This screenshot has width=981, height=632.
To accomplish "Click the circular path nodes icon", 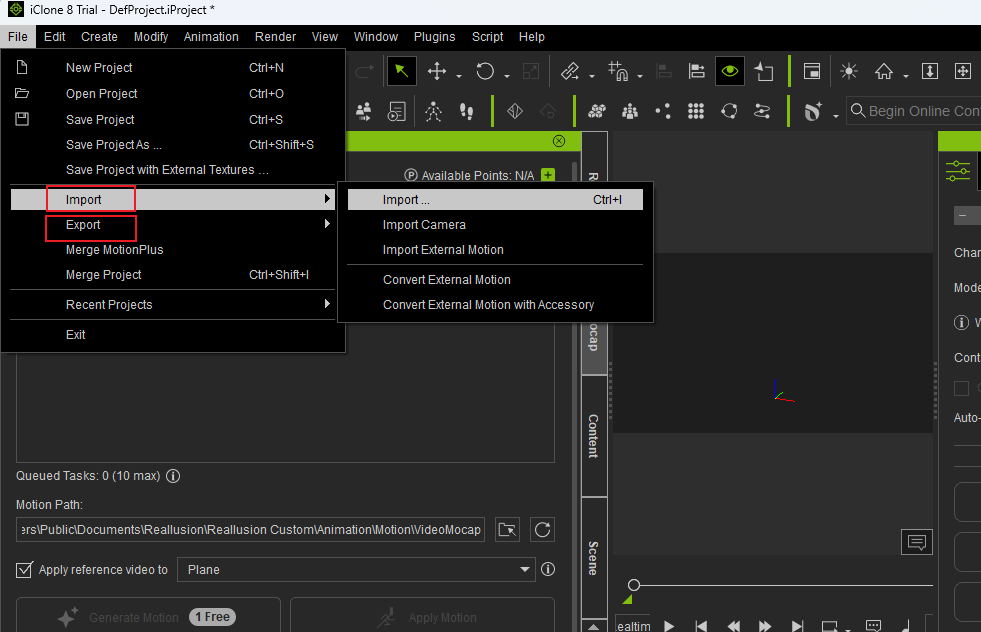I will tap(729, 111).
